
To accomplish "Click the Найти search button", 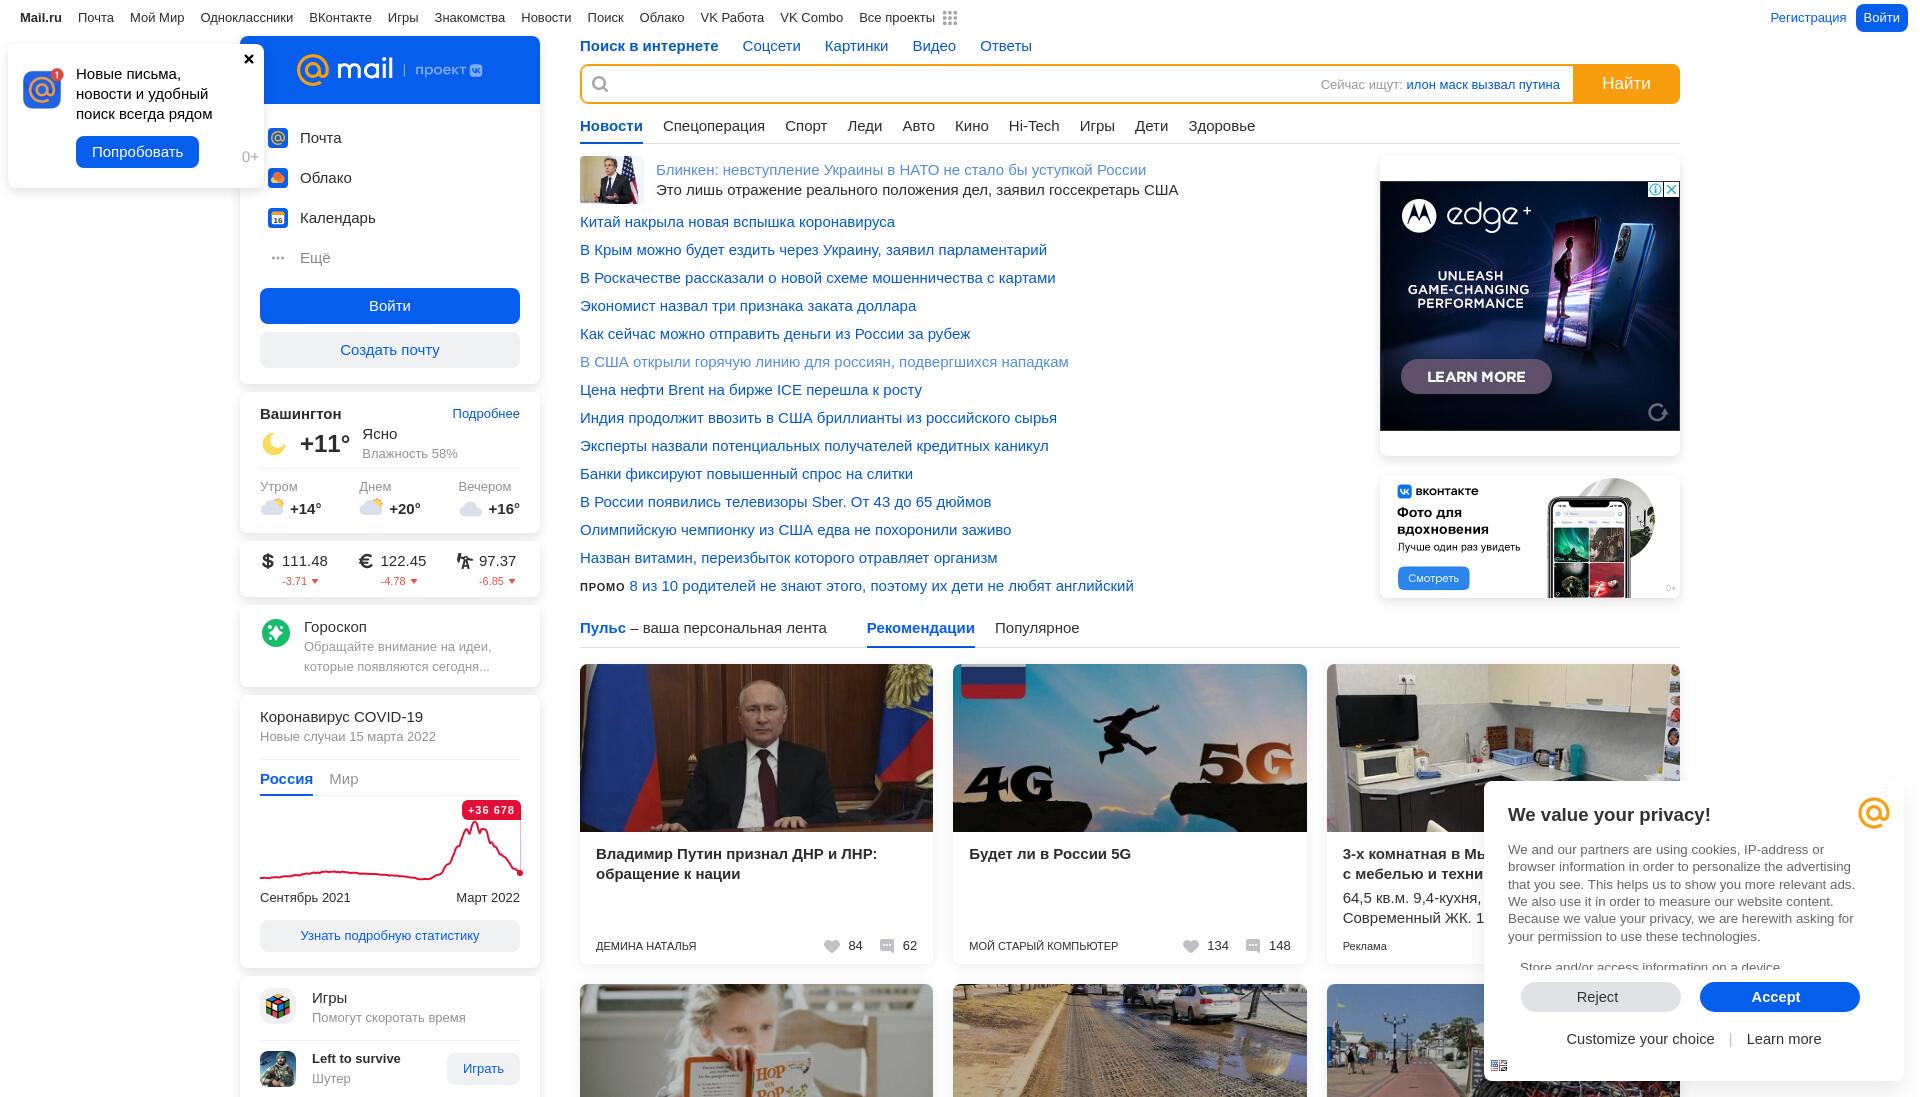I will tap(1626, 84).
